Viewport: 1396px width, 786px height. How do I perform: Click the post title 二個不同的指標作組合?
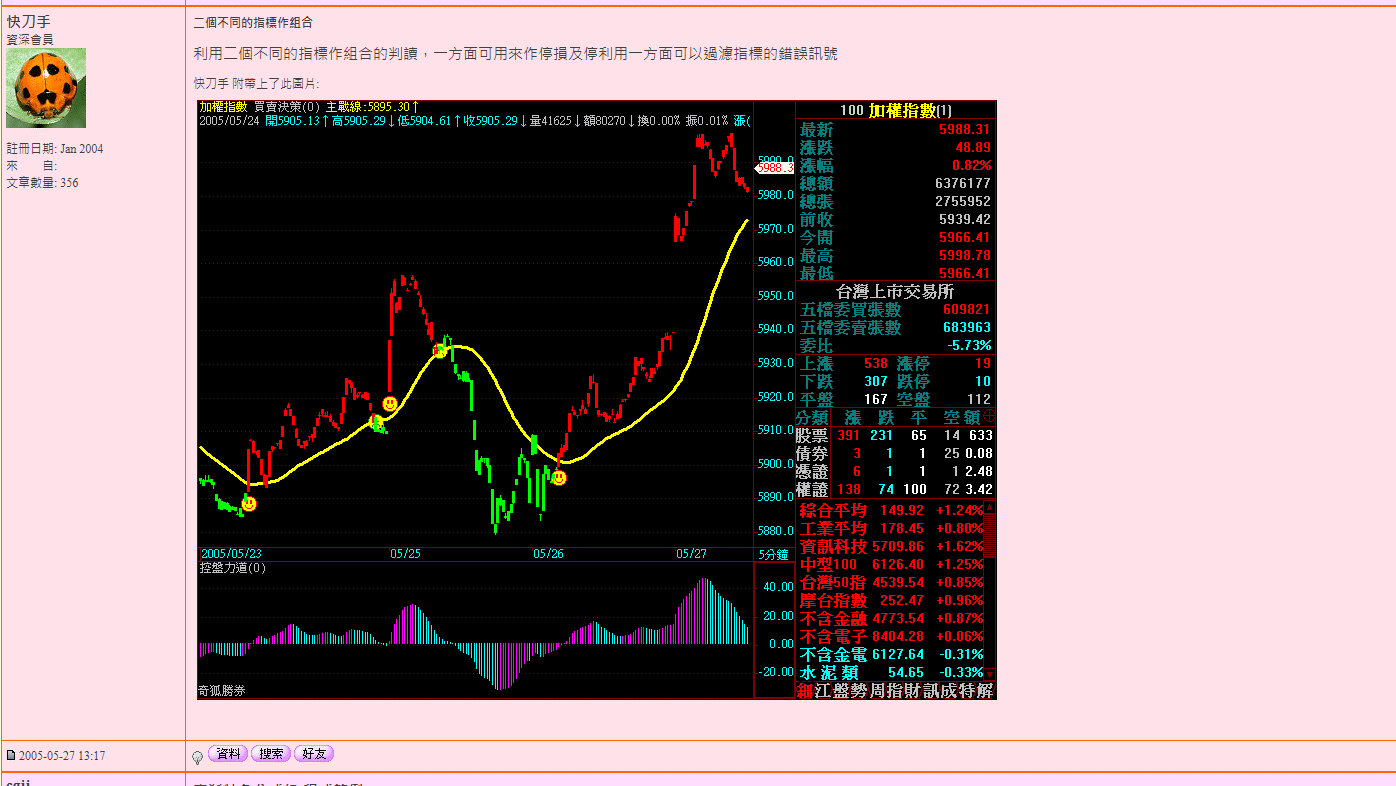[253, 22]
